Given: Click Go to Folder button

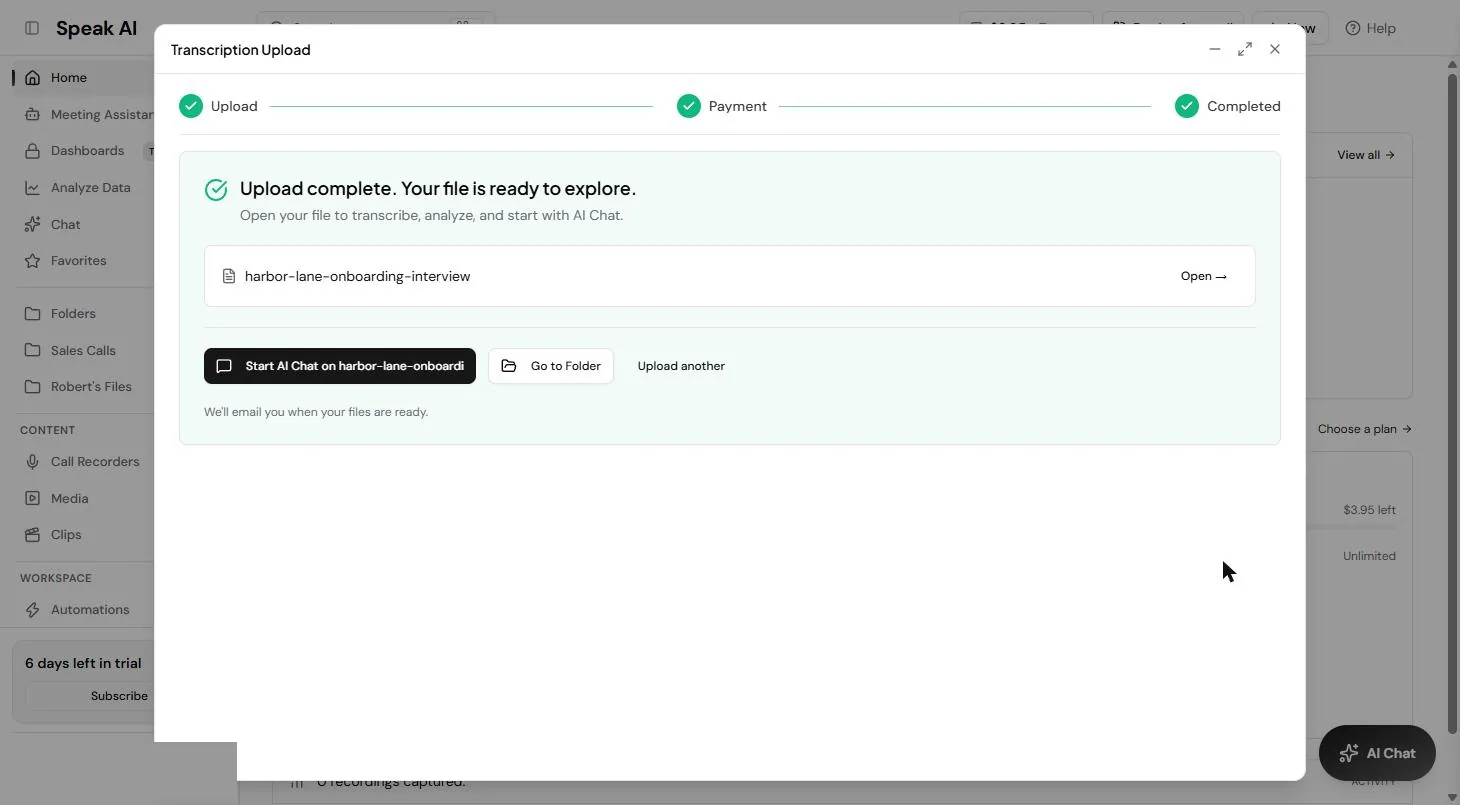Looking at the screenshot, I should [551, 366].
